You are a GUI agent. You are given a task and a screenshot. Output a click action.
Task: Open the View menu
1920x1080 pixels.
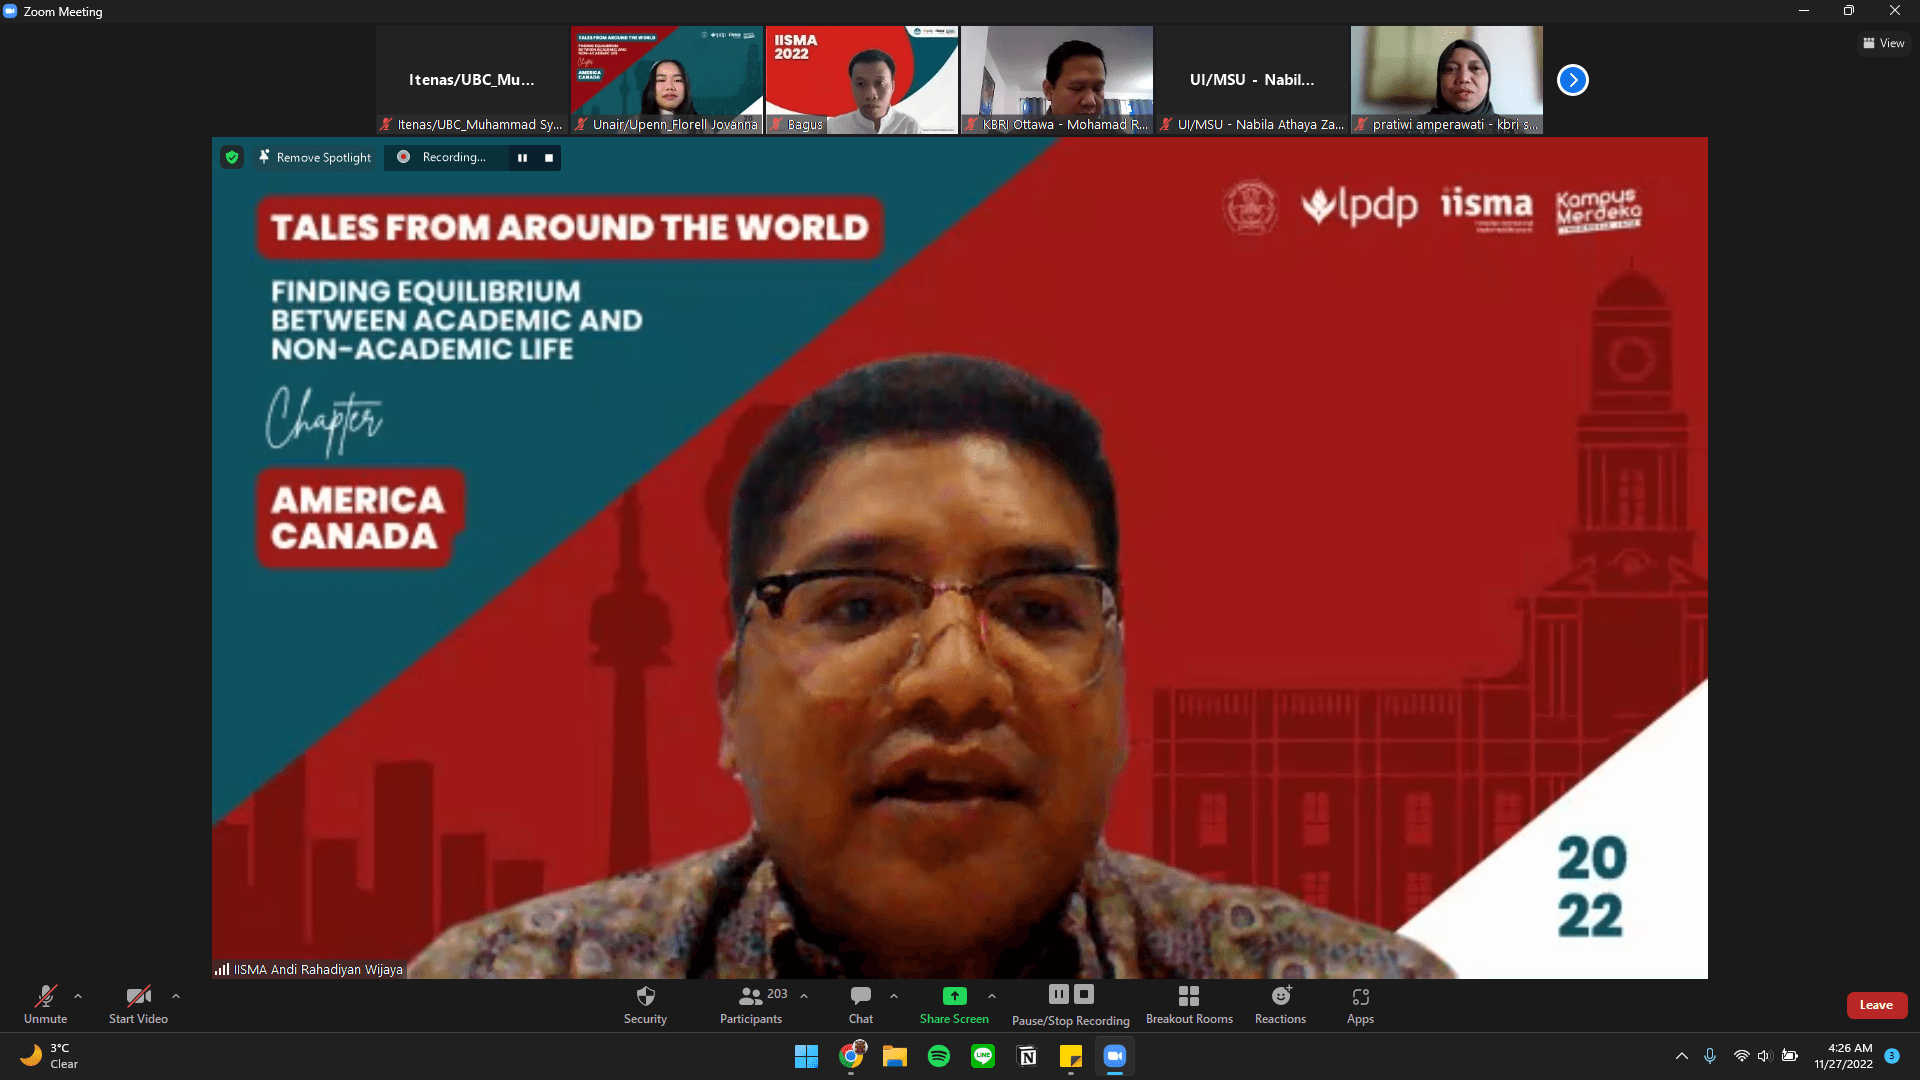1884,43
